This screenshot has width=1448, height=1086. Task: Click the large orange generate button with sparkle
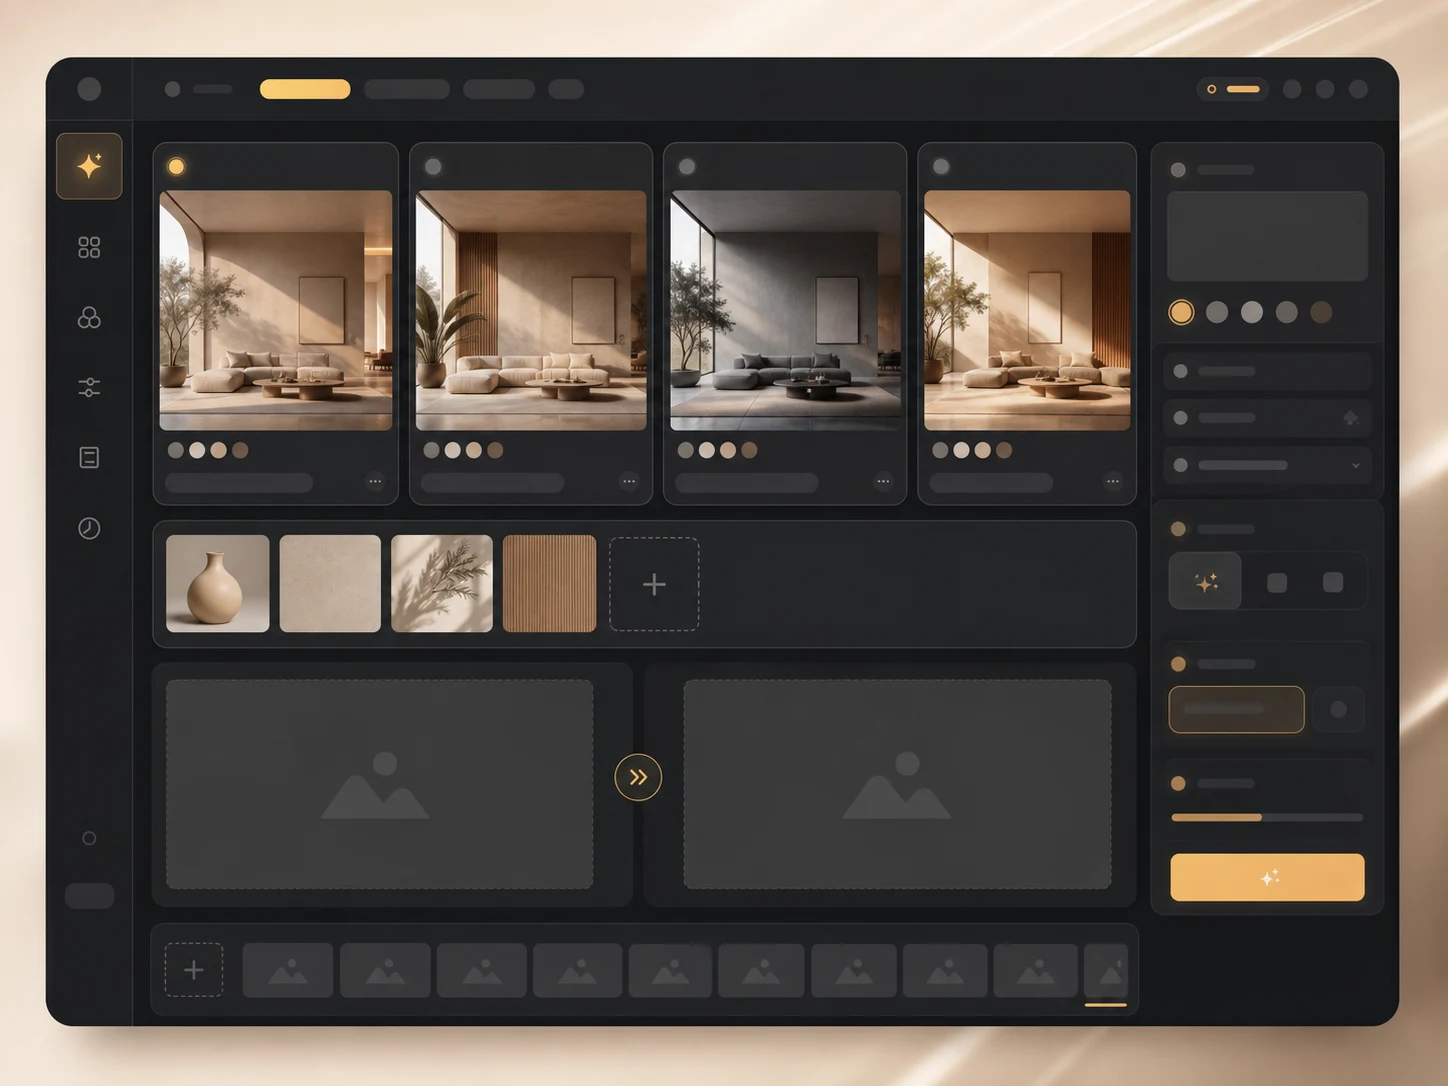1267,877
